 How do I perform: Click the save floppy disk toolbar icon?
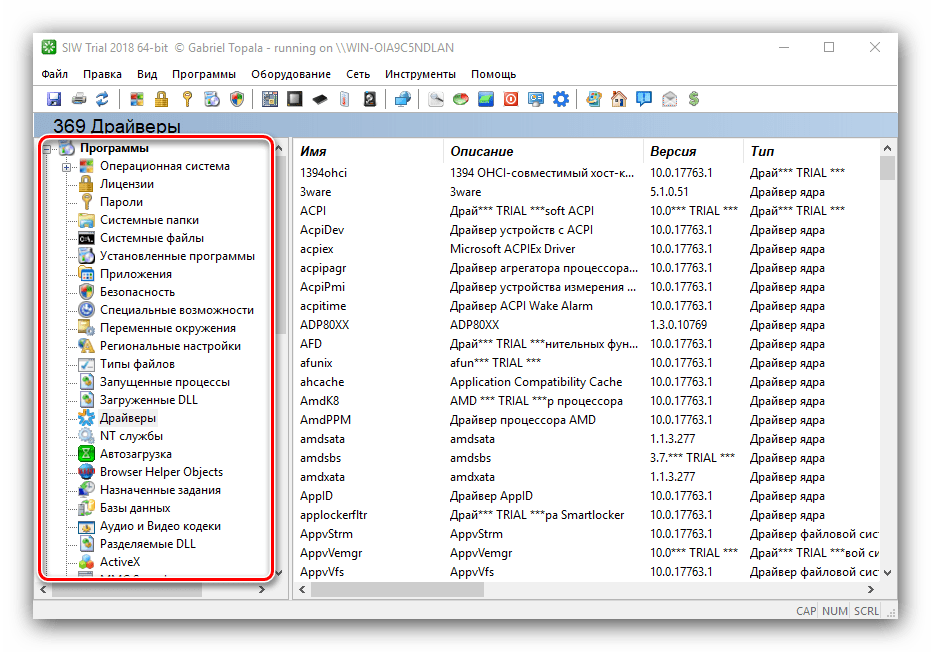click(54, 99)
